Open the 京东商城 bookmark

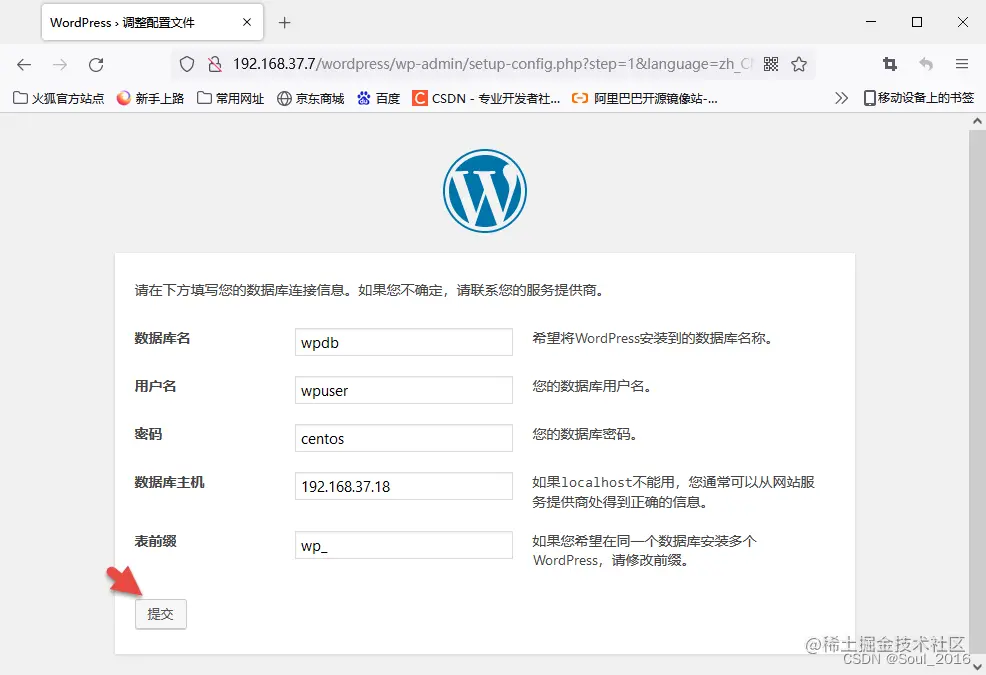311,98
